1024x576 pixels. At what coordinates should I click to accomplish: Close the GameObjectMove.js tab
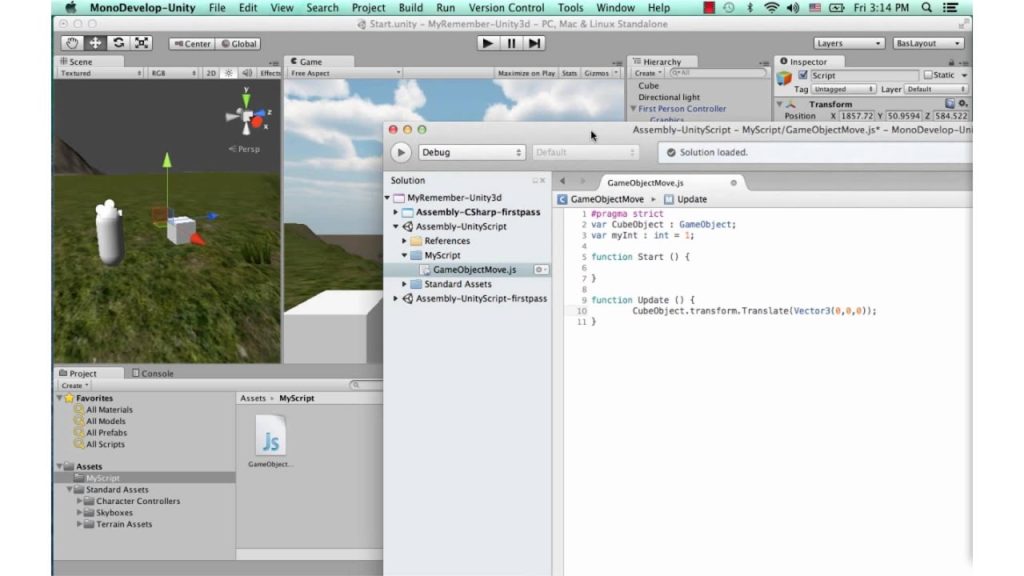733,183
